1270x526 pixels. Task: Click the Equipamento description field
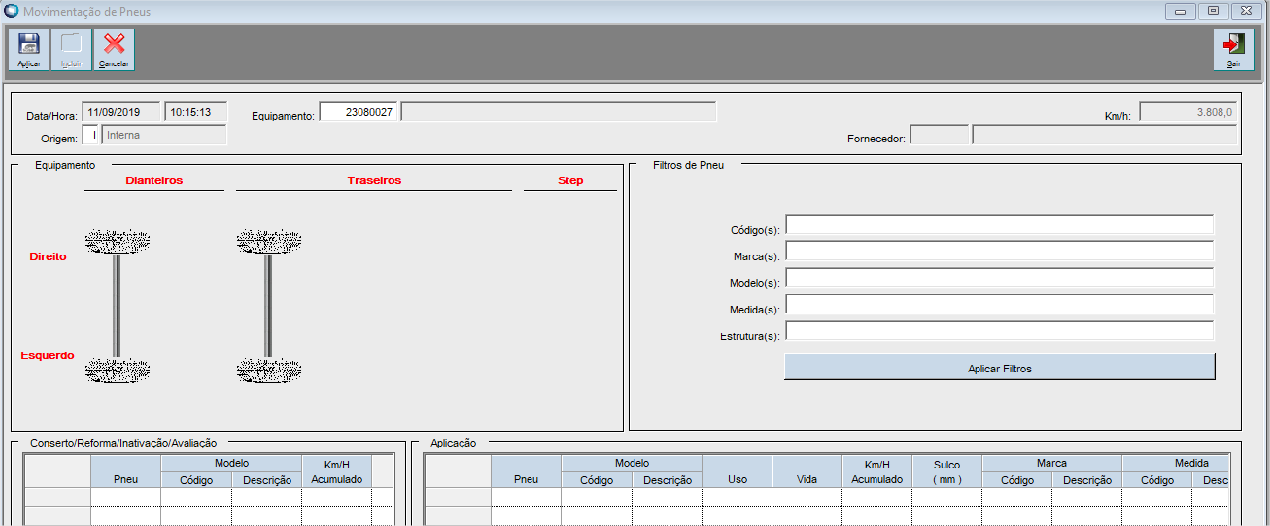(559, 112)
